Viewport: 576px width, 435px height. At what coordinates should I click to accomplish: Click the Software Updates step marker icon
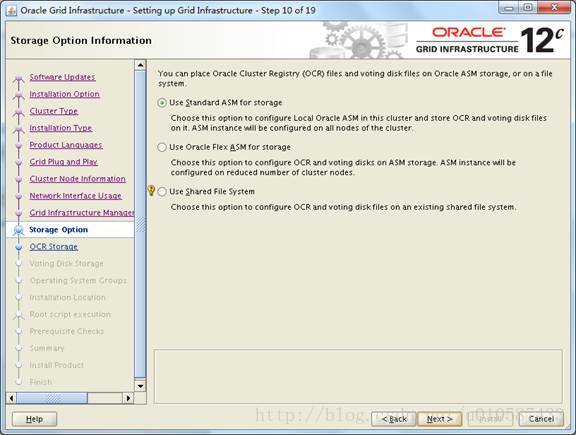[18, 78]
